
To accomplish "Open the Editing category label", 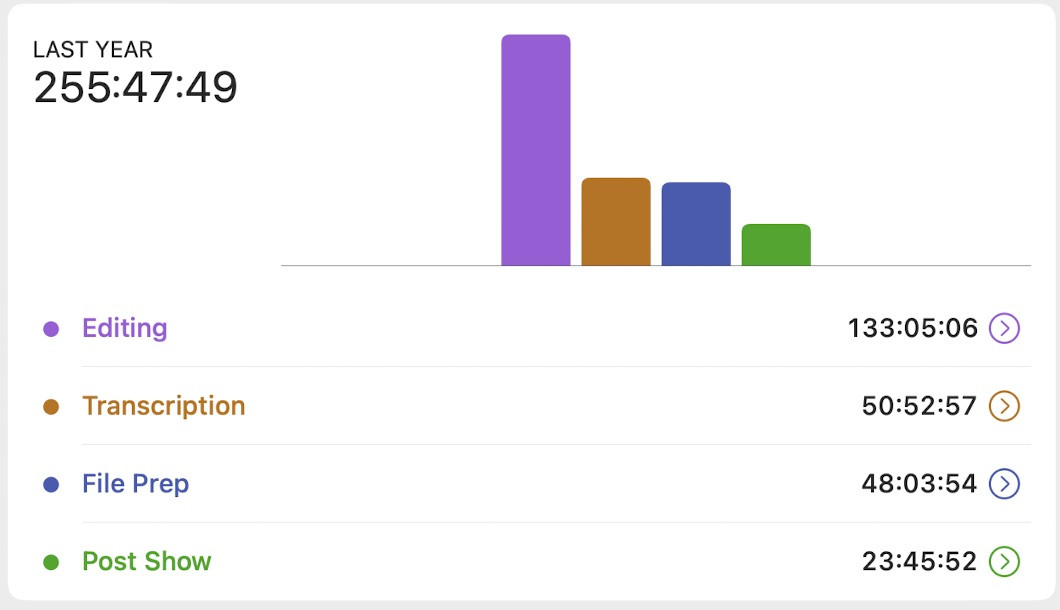I will 125,328.
